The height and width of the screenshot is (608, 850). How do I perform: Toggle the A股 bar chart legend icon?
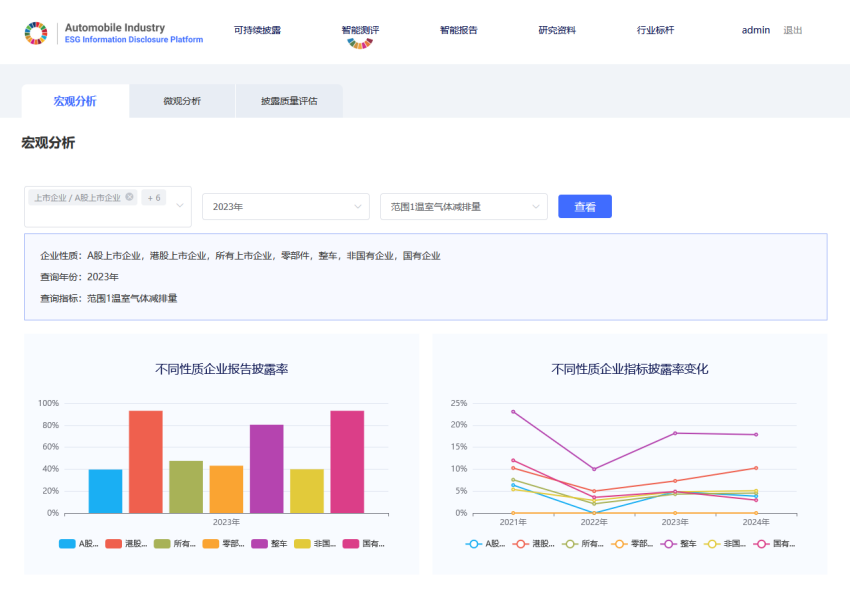(x=68, y=544)
